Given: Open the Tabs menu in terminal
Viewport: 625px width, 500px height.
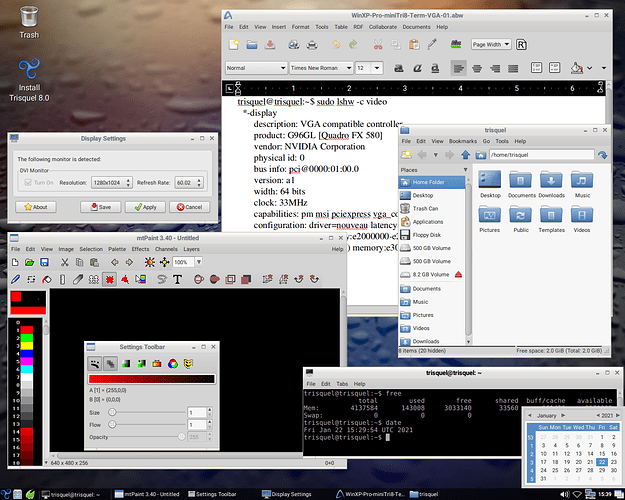Looking at the screenshot, I should (x=342, y=384).
